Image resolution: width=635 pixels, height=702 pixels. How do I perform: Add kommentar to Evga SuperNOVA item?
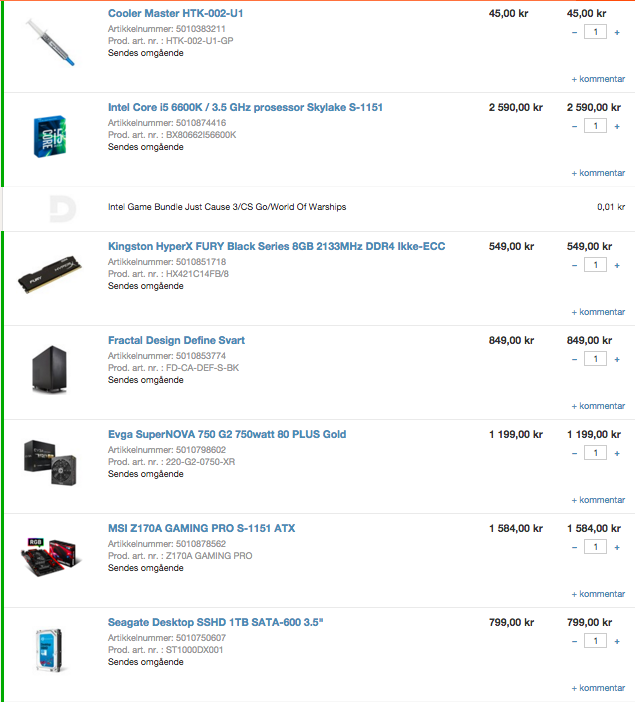(598, 500)
